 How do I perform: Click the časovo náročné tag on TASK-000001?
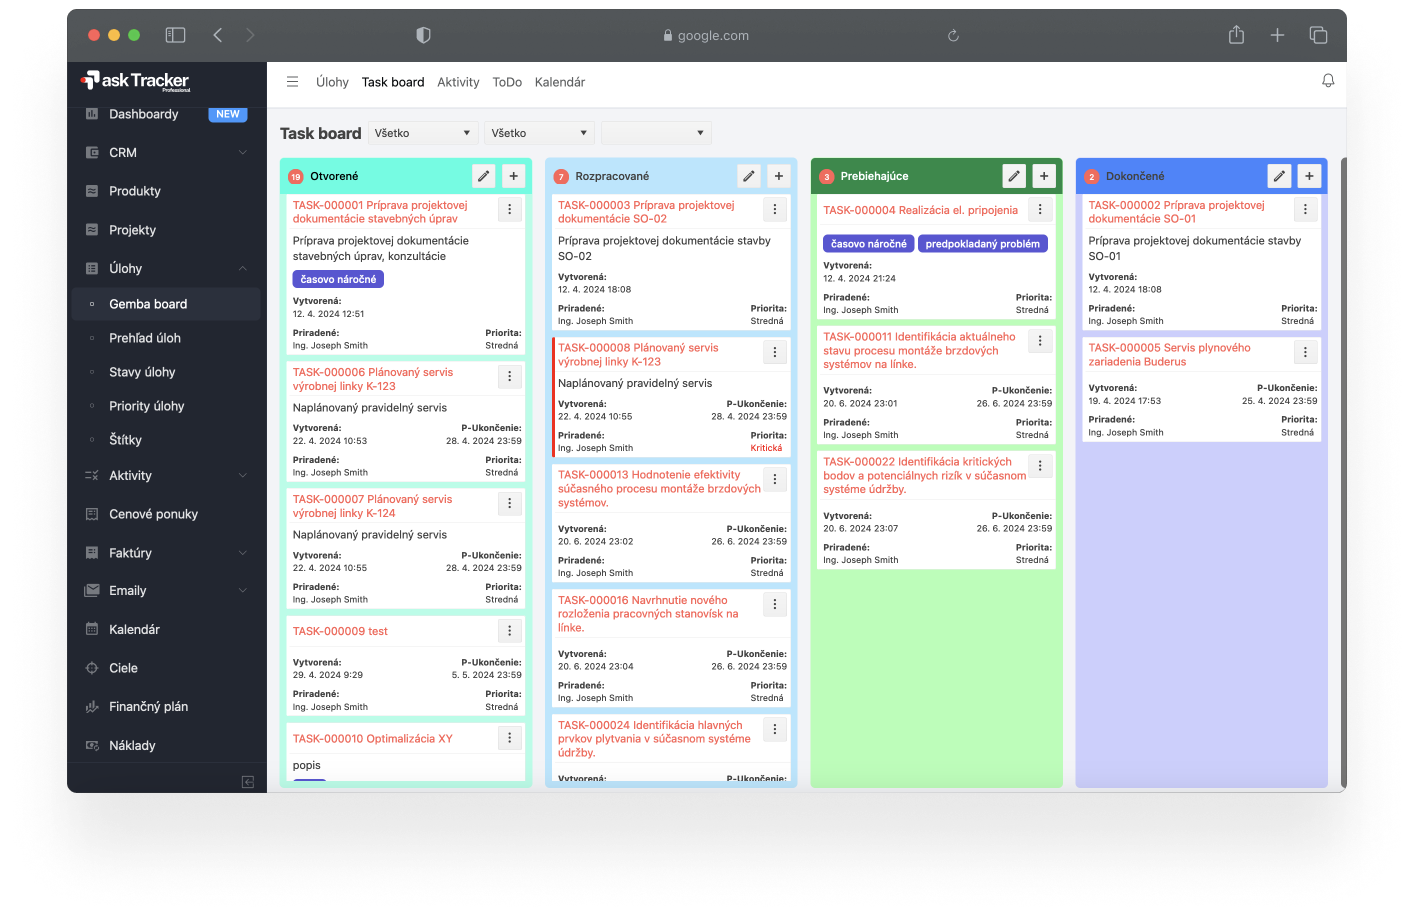pyautogui.click(x=338, y=279)
